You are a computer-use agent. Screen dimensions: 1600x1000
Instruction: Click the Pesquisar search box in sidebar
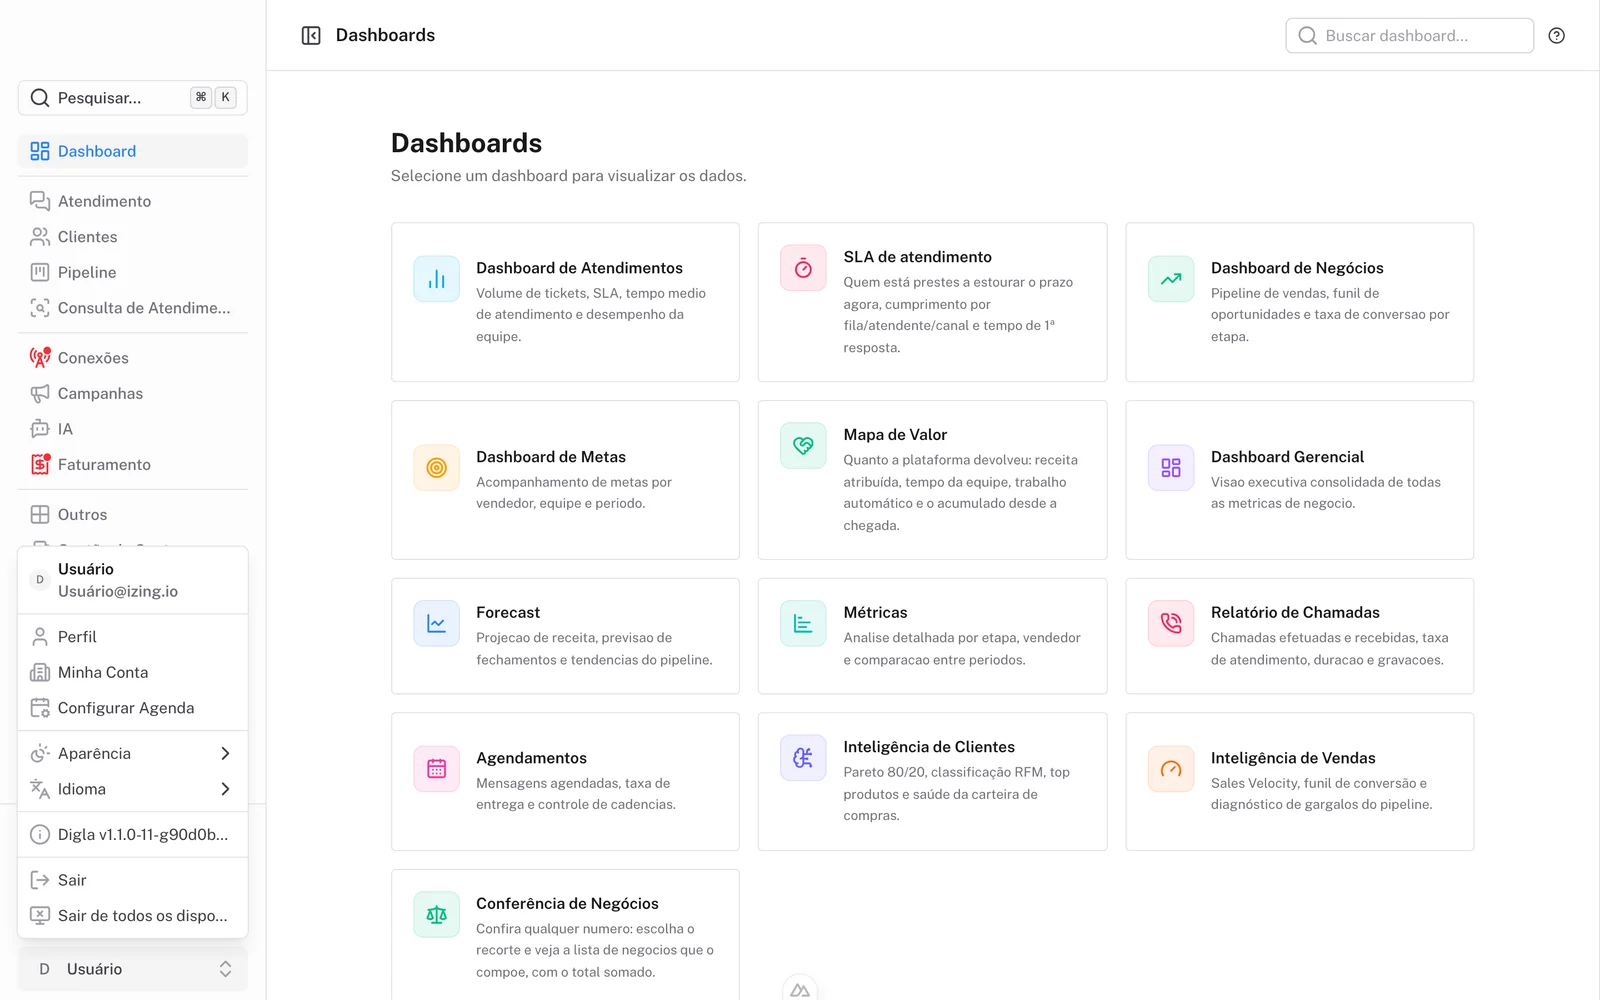point(133,98)
